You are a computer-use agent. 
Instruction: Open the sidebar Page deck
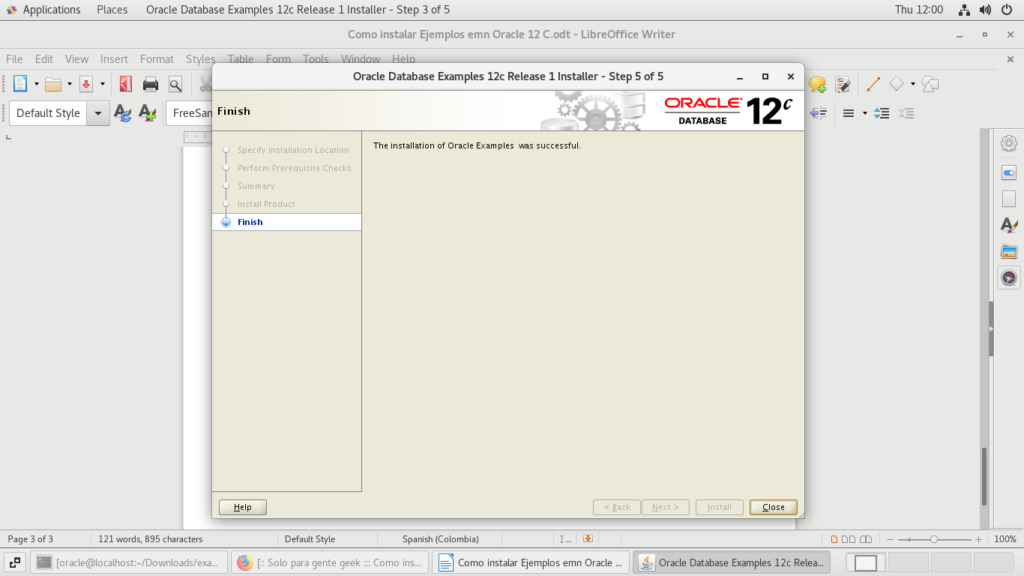pyautogui.click(x=1009, y=199)
